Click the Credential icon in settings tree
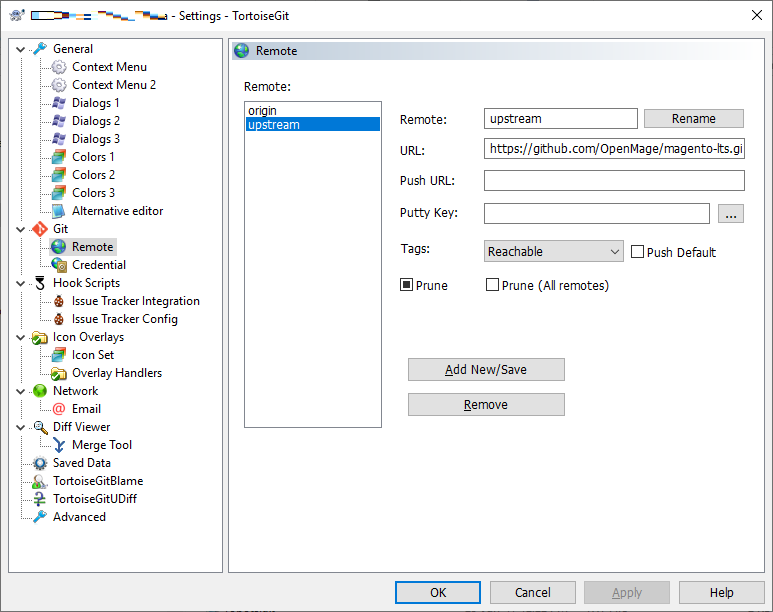773x612 pixels. (59, 265)
